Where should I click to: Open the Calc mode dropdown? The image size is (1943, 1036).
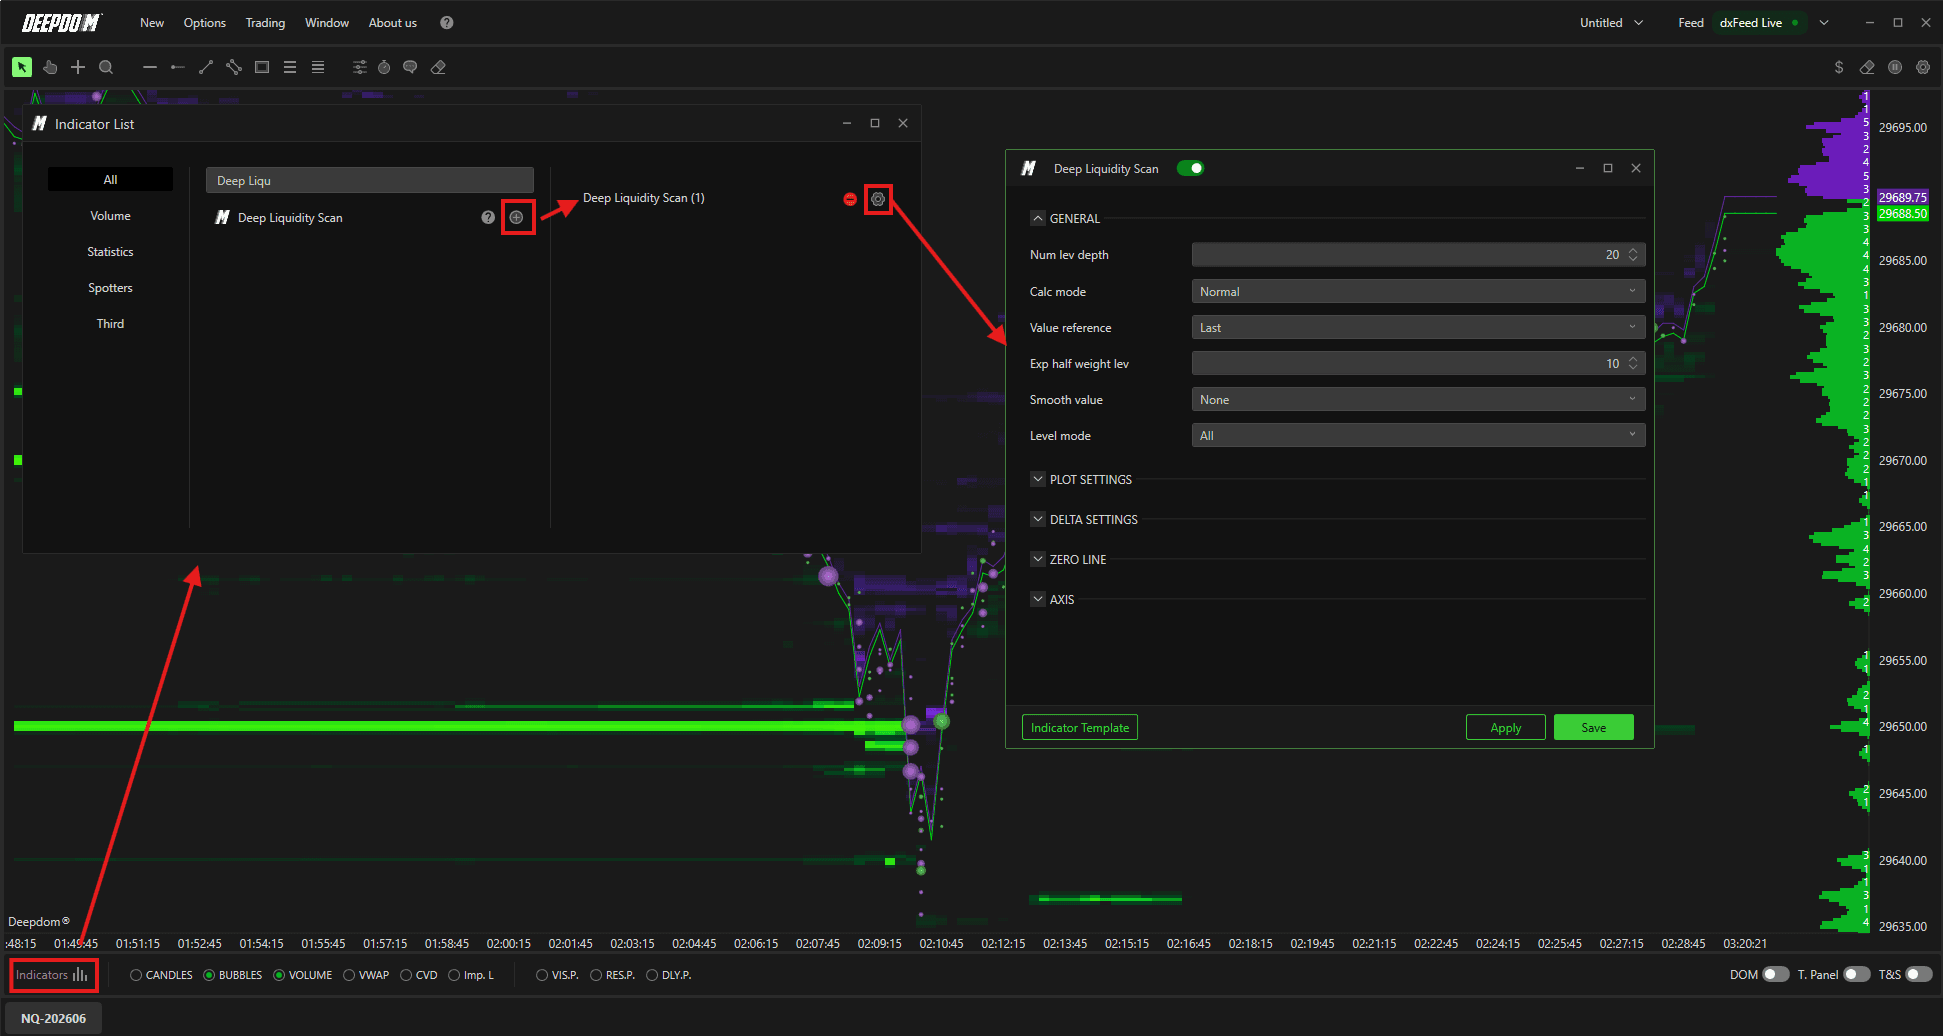pyautogui.click(x=1418, y=291)
